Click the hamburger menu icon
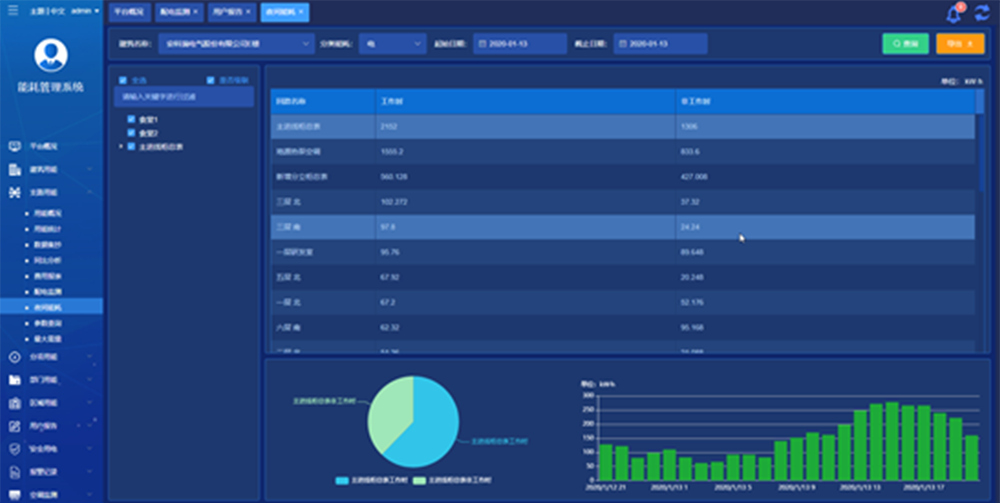Screen dimensions: 1000x503 click(x=12, y=11)
